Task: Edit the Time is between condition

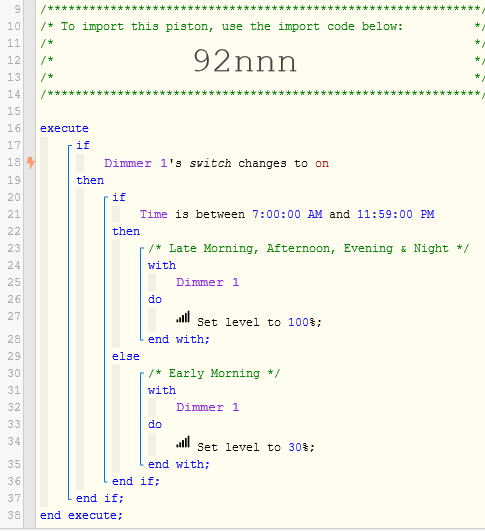Action: pyautogui.click(x=287, y=214)
